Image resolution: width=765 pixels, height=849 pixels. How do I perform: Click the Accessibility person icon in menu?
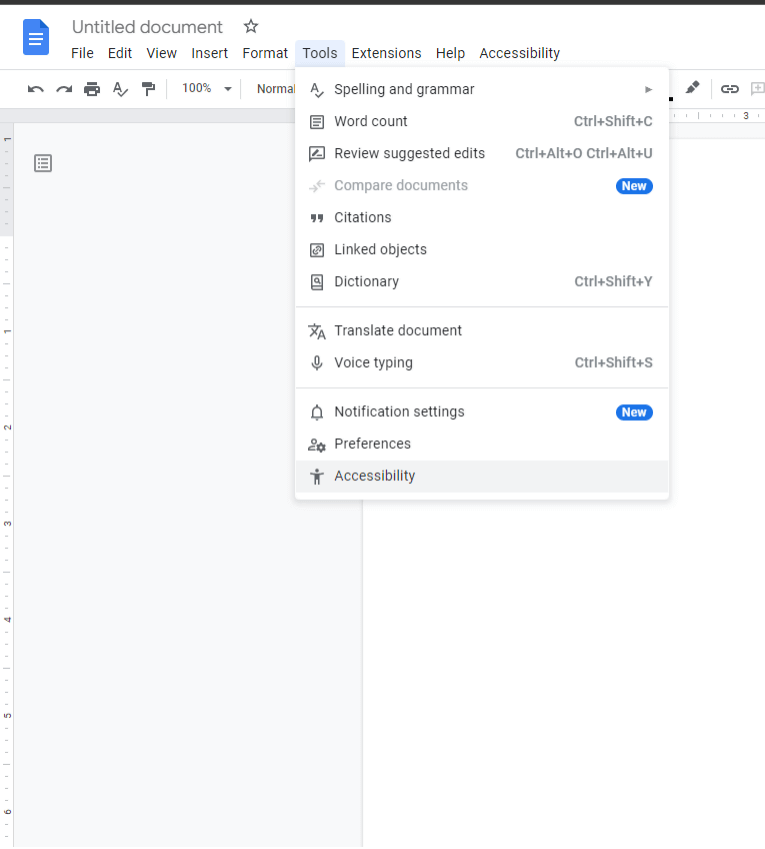coord(317,476)
